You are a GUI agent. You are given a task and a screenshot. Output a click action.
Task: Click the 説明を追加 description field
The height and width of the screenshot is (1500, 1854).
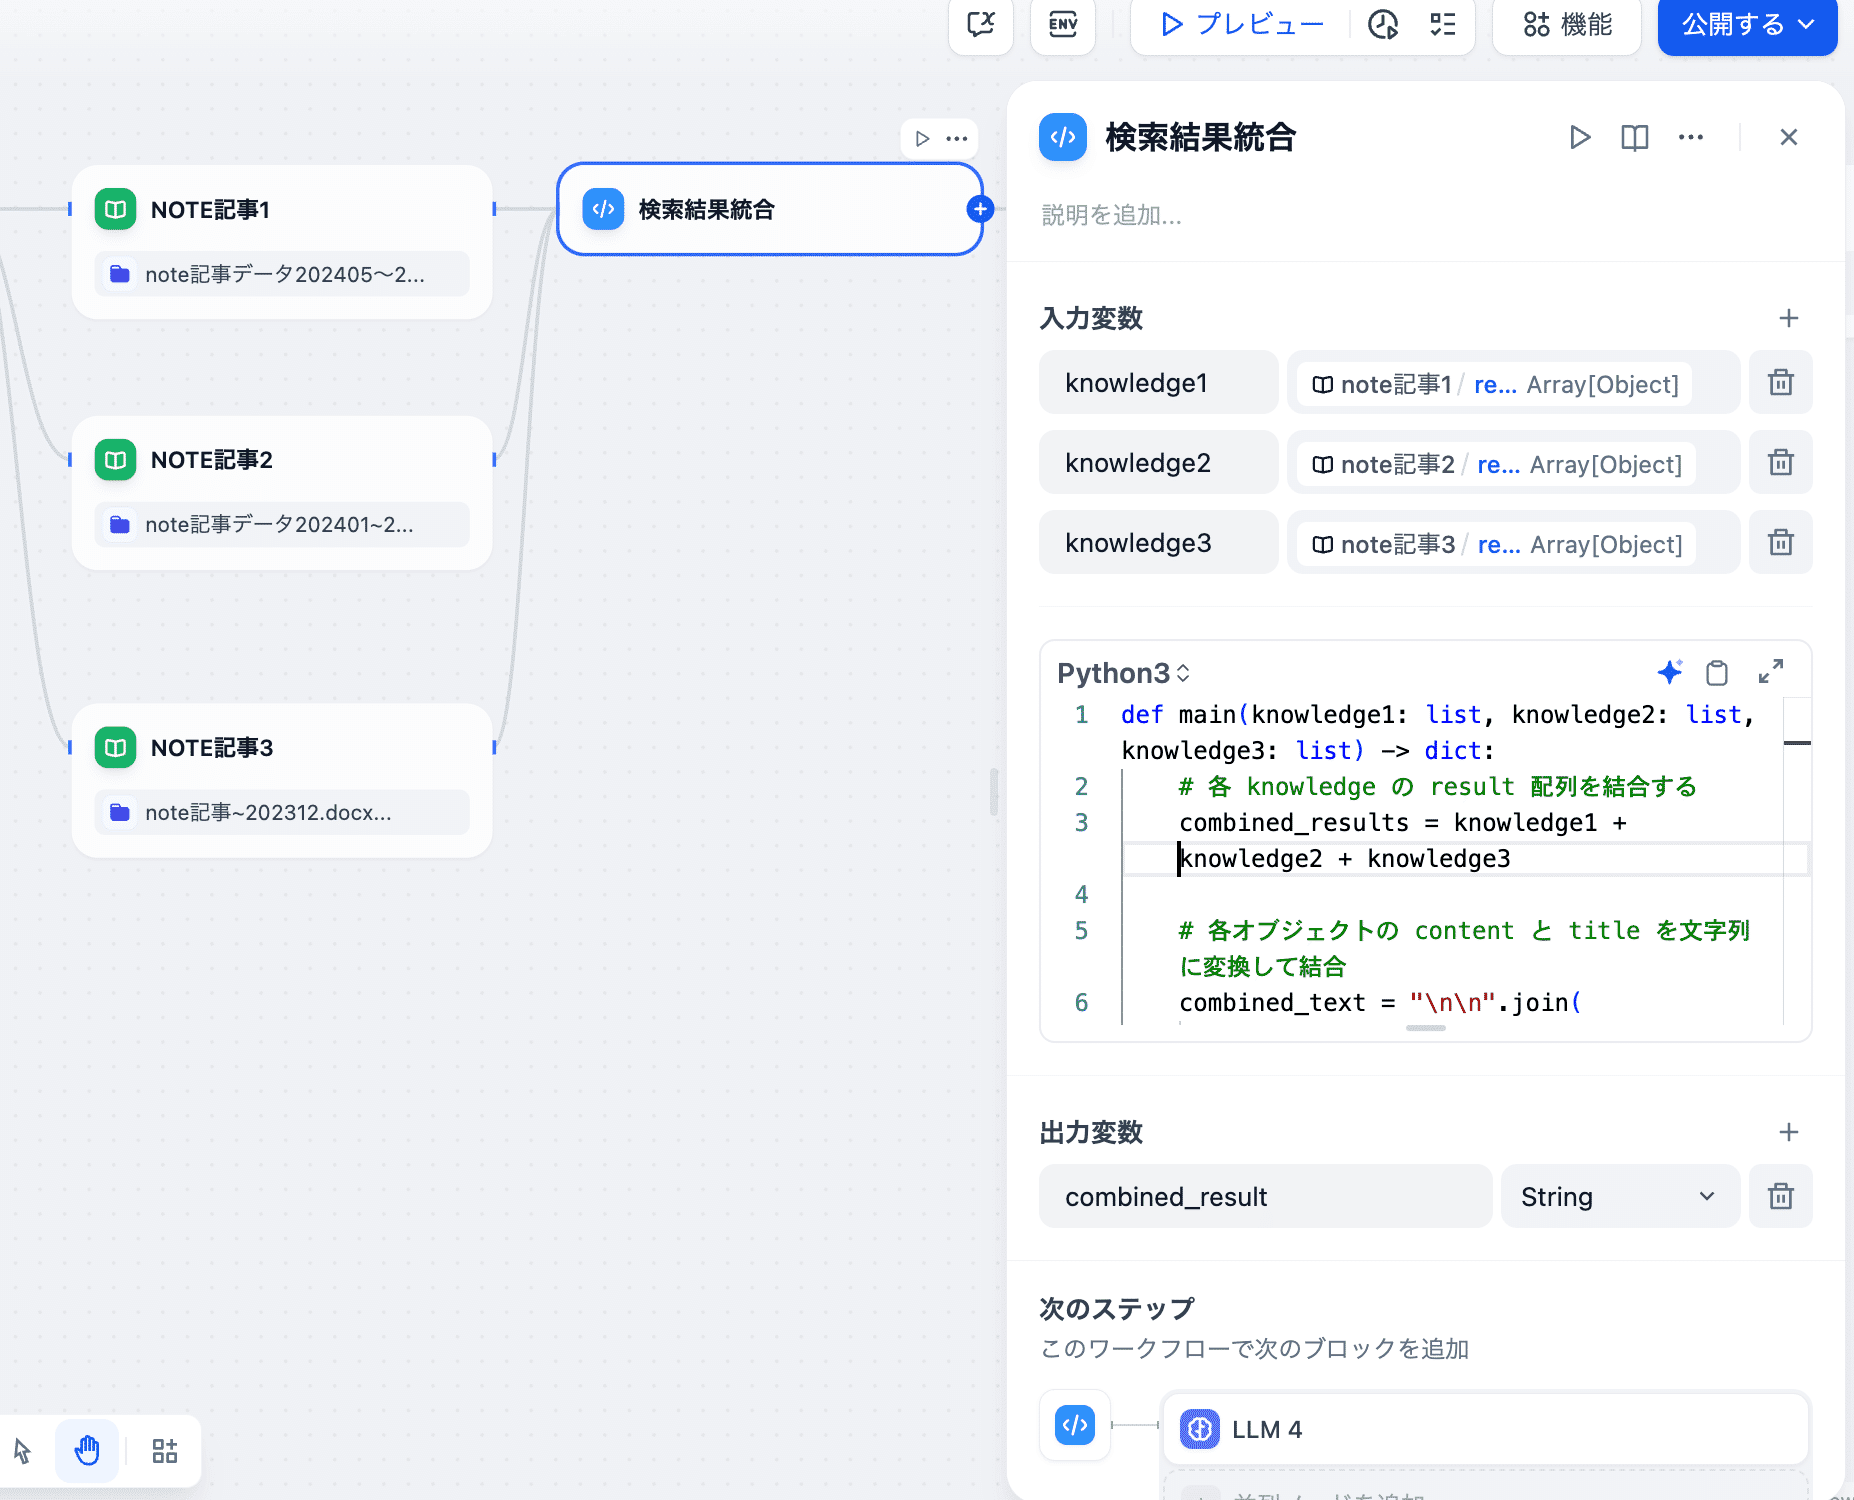click(x=1112, y=215)
